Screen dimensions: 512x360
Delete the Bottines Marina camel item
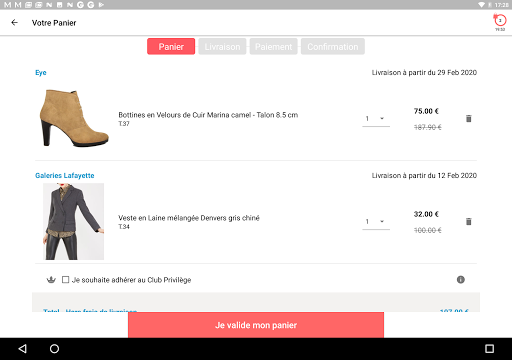pyautogui.click(x=468, y=118)
